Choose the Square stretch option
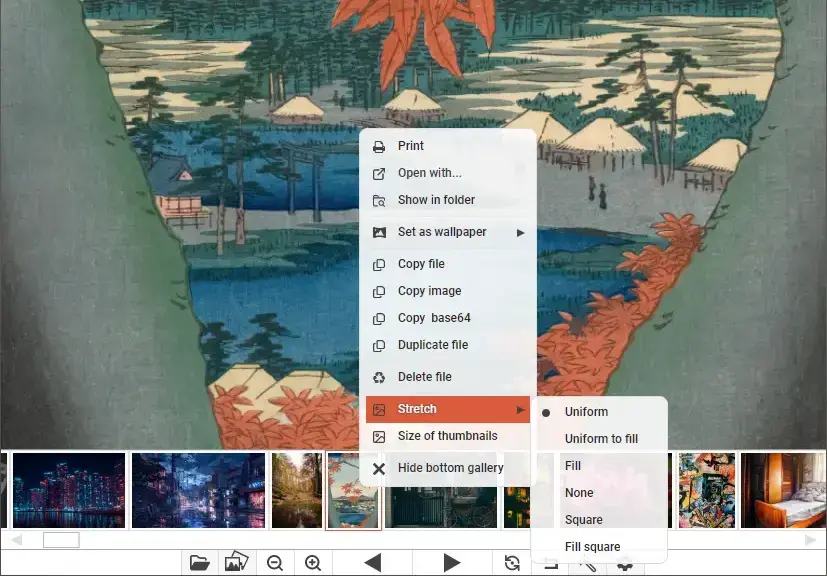 coord(583,520)
